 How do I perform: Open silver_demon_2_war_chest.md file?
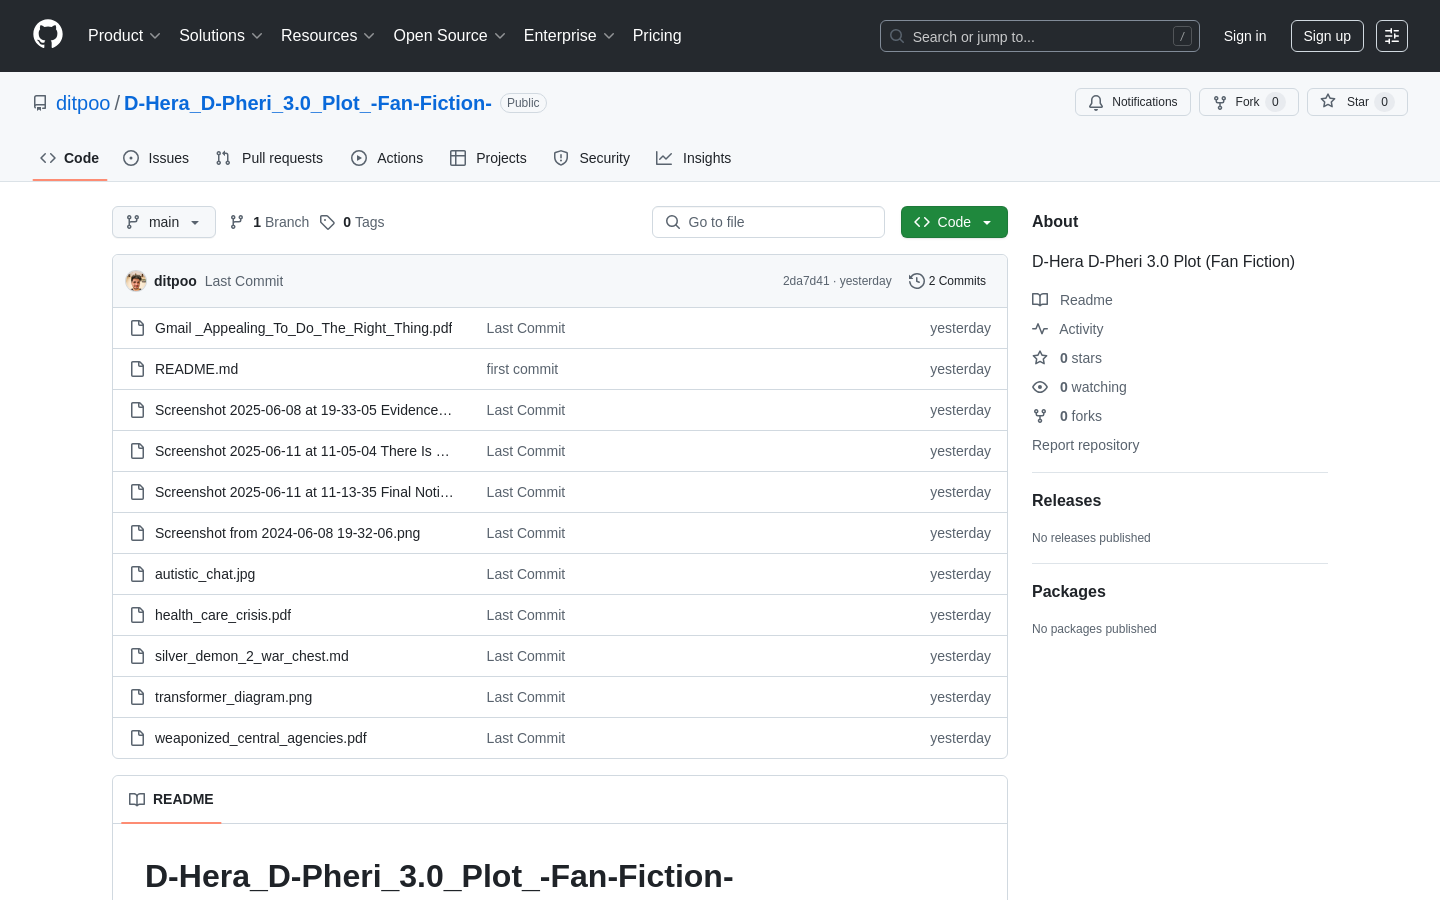[252, 656]
